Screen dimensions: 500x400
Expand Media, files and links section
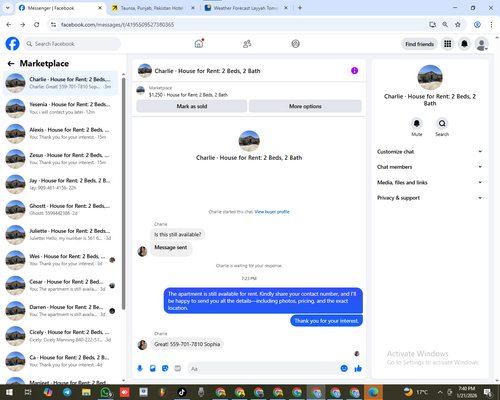click(430, 182)
